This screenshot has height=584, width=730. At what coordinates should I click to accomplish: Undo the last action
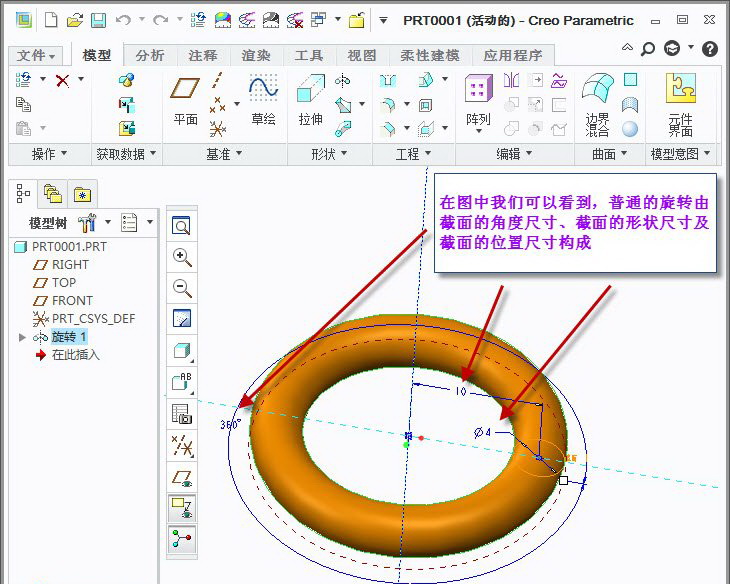pyautogui.click(x=123, y=20)
